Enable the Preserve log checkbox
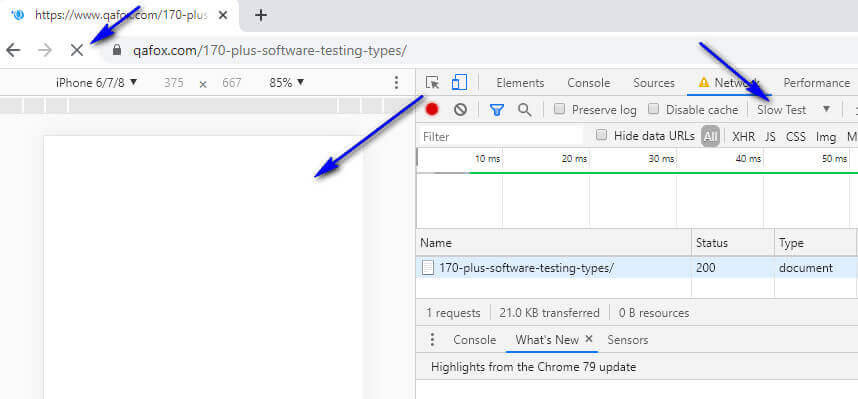 [559, 109]
